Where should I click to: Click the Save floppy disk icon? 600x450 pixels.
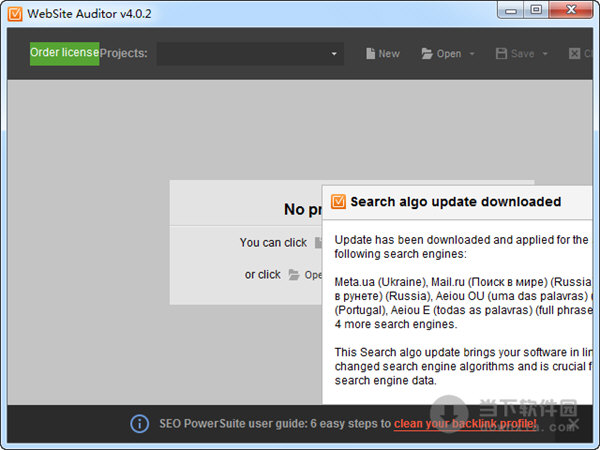[x=501, y=54]
